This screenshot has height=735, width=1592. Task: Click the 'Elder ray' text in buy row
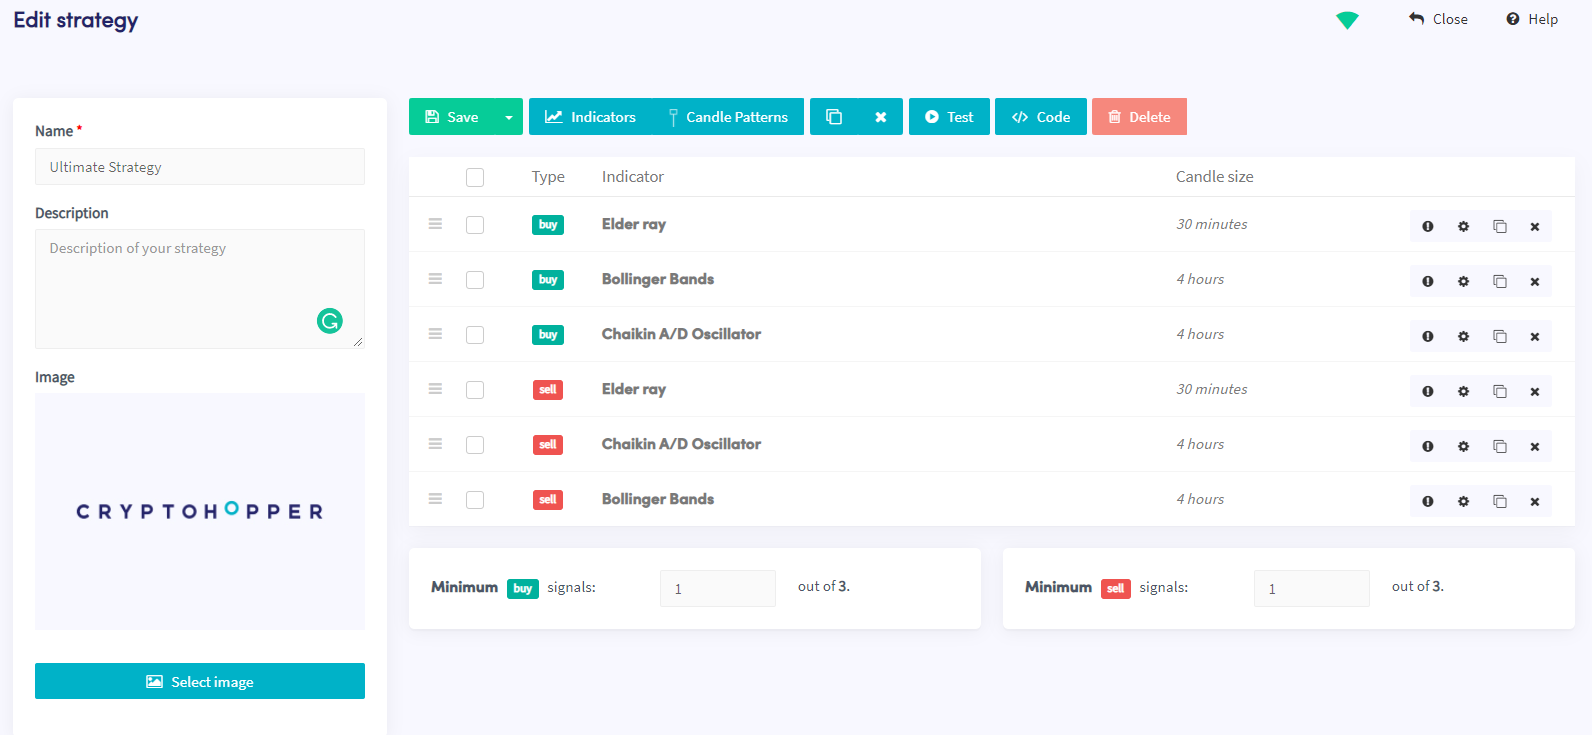click(x=634, y=224)
